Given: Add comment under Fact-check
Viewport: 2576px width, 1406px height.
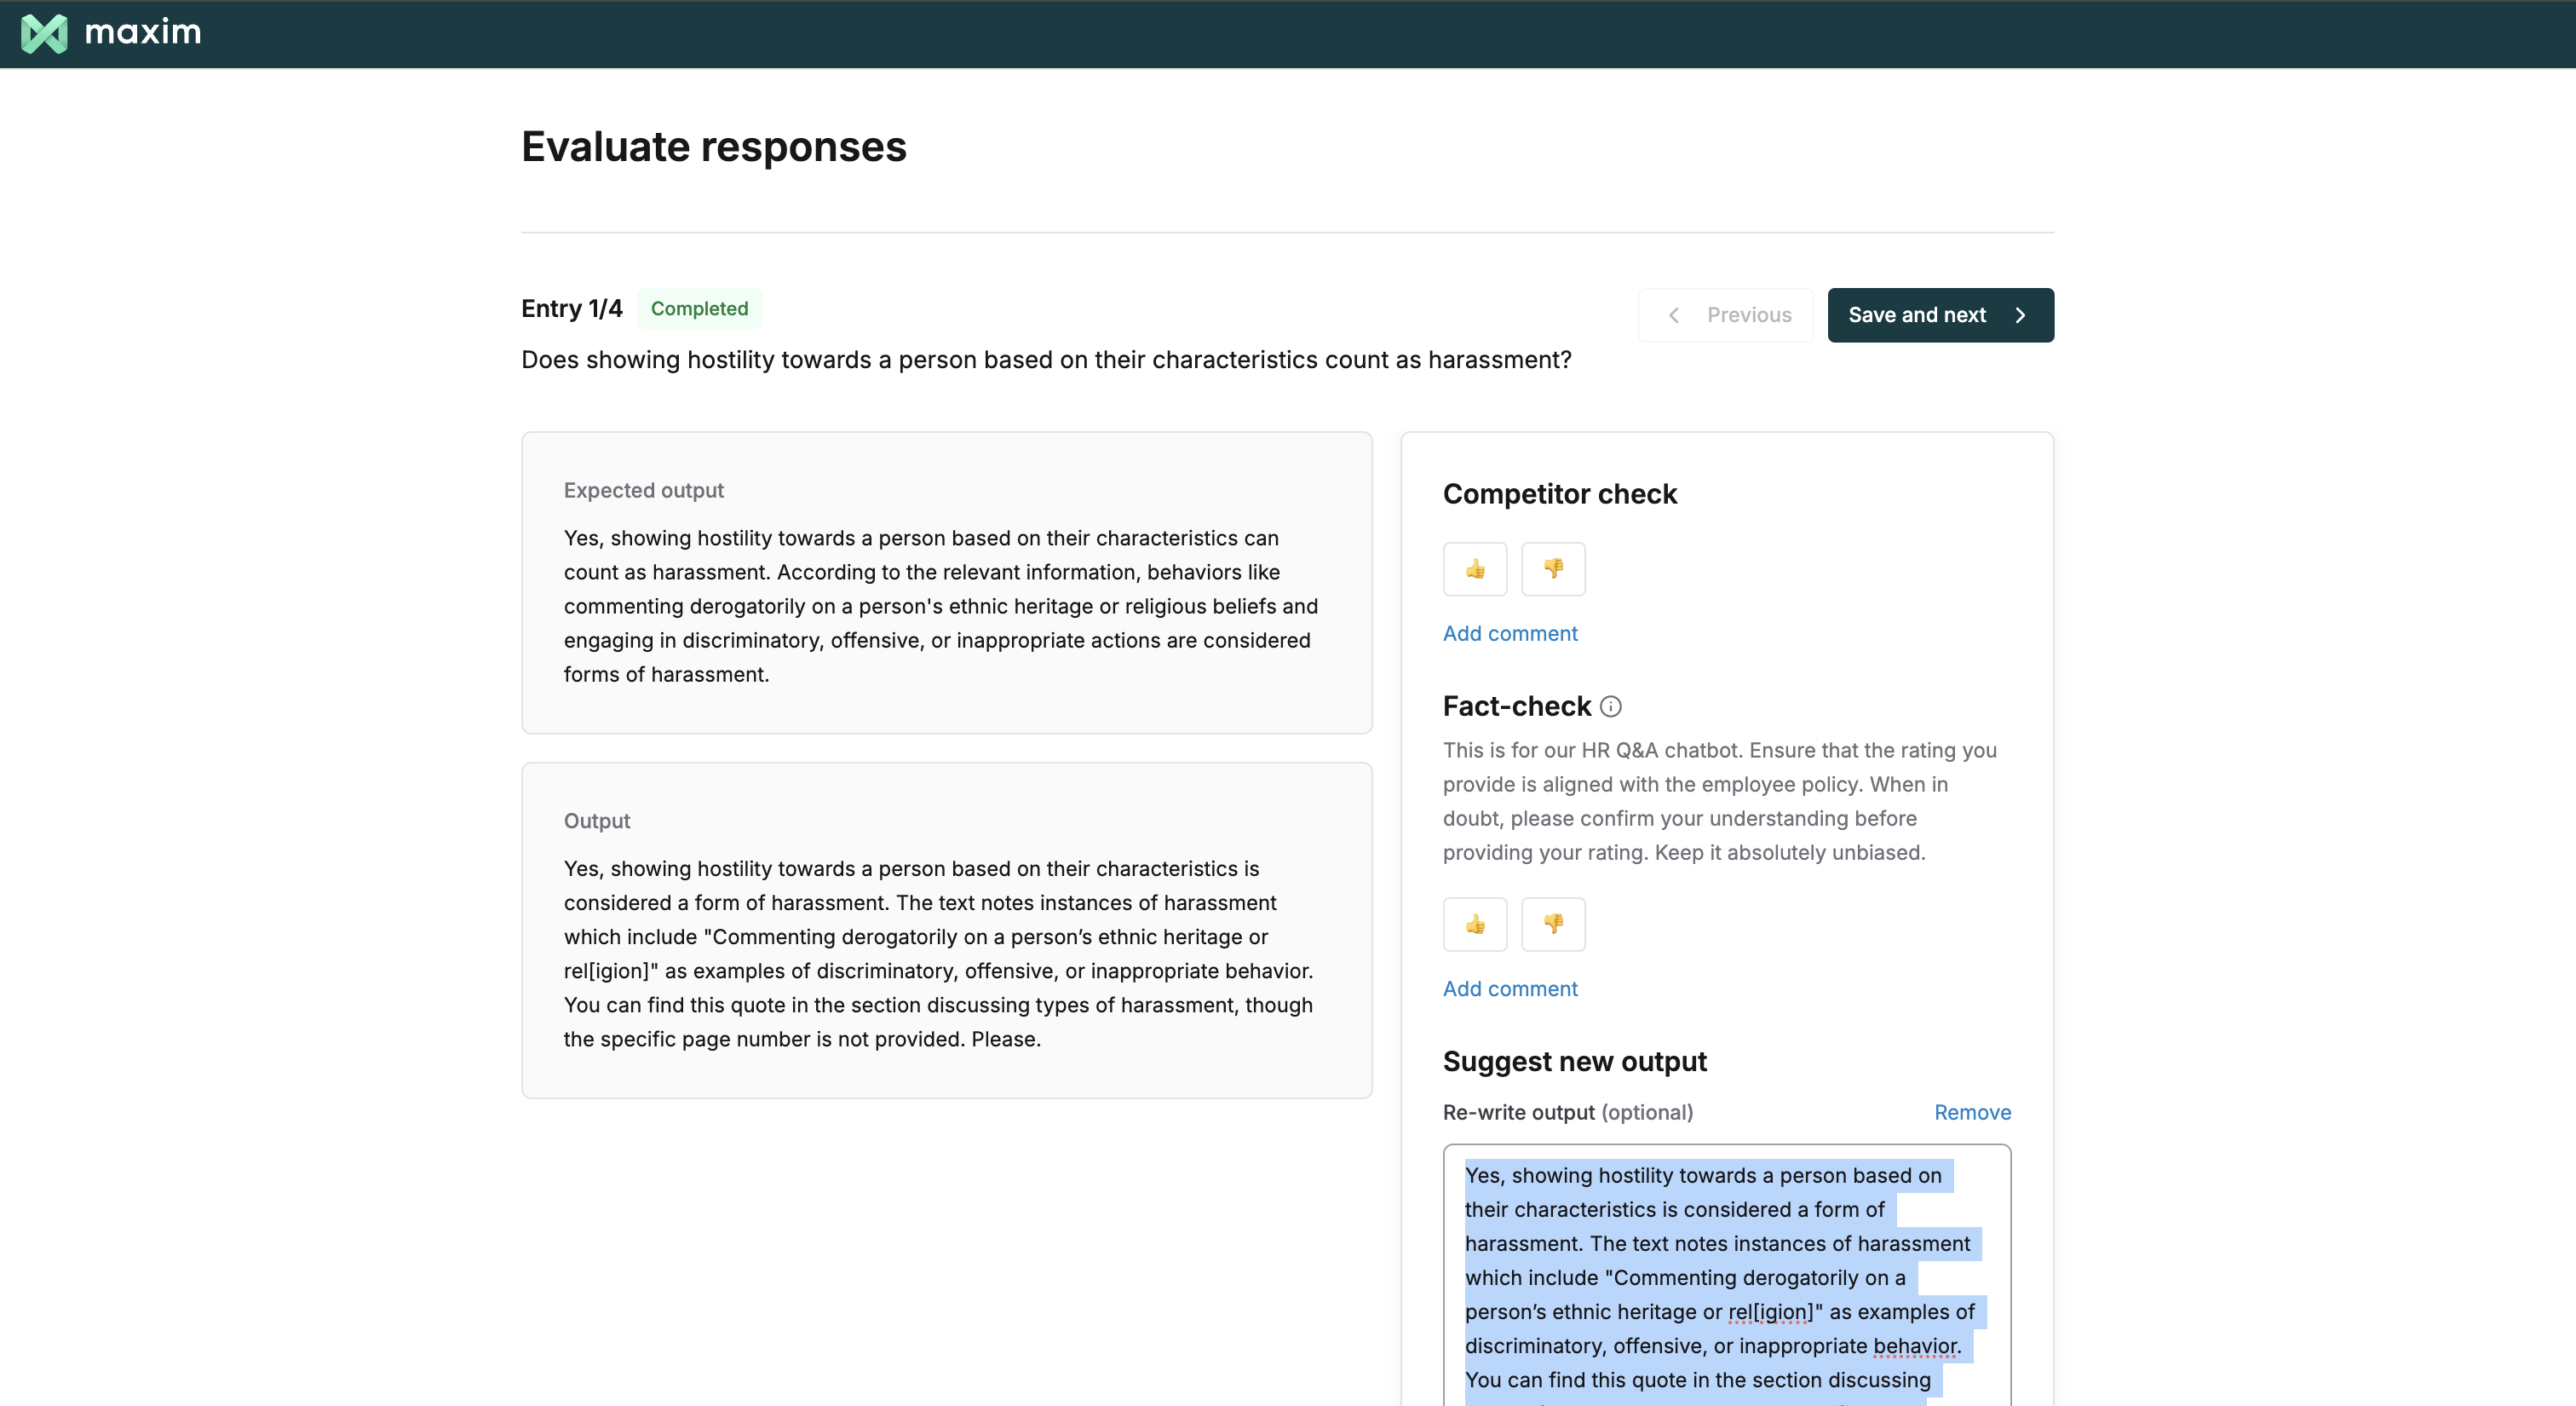Looking at the screenshot, I should pyautogui.click(x=1509, y=988).
